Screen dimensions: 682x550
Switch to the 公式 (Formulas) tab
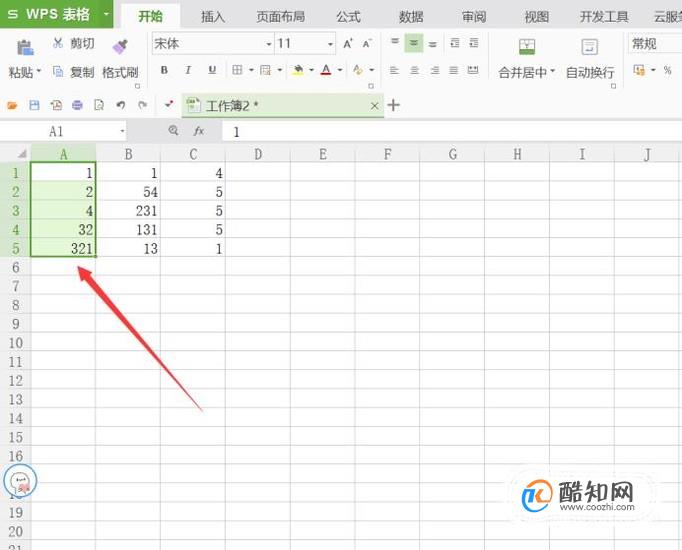[x=348, y=17]
